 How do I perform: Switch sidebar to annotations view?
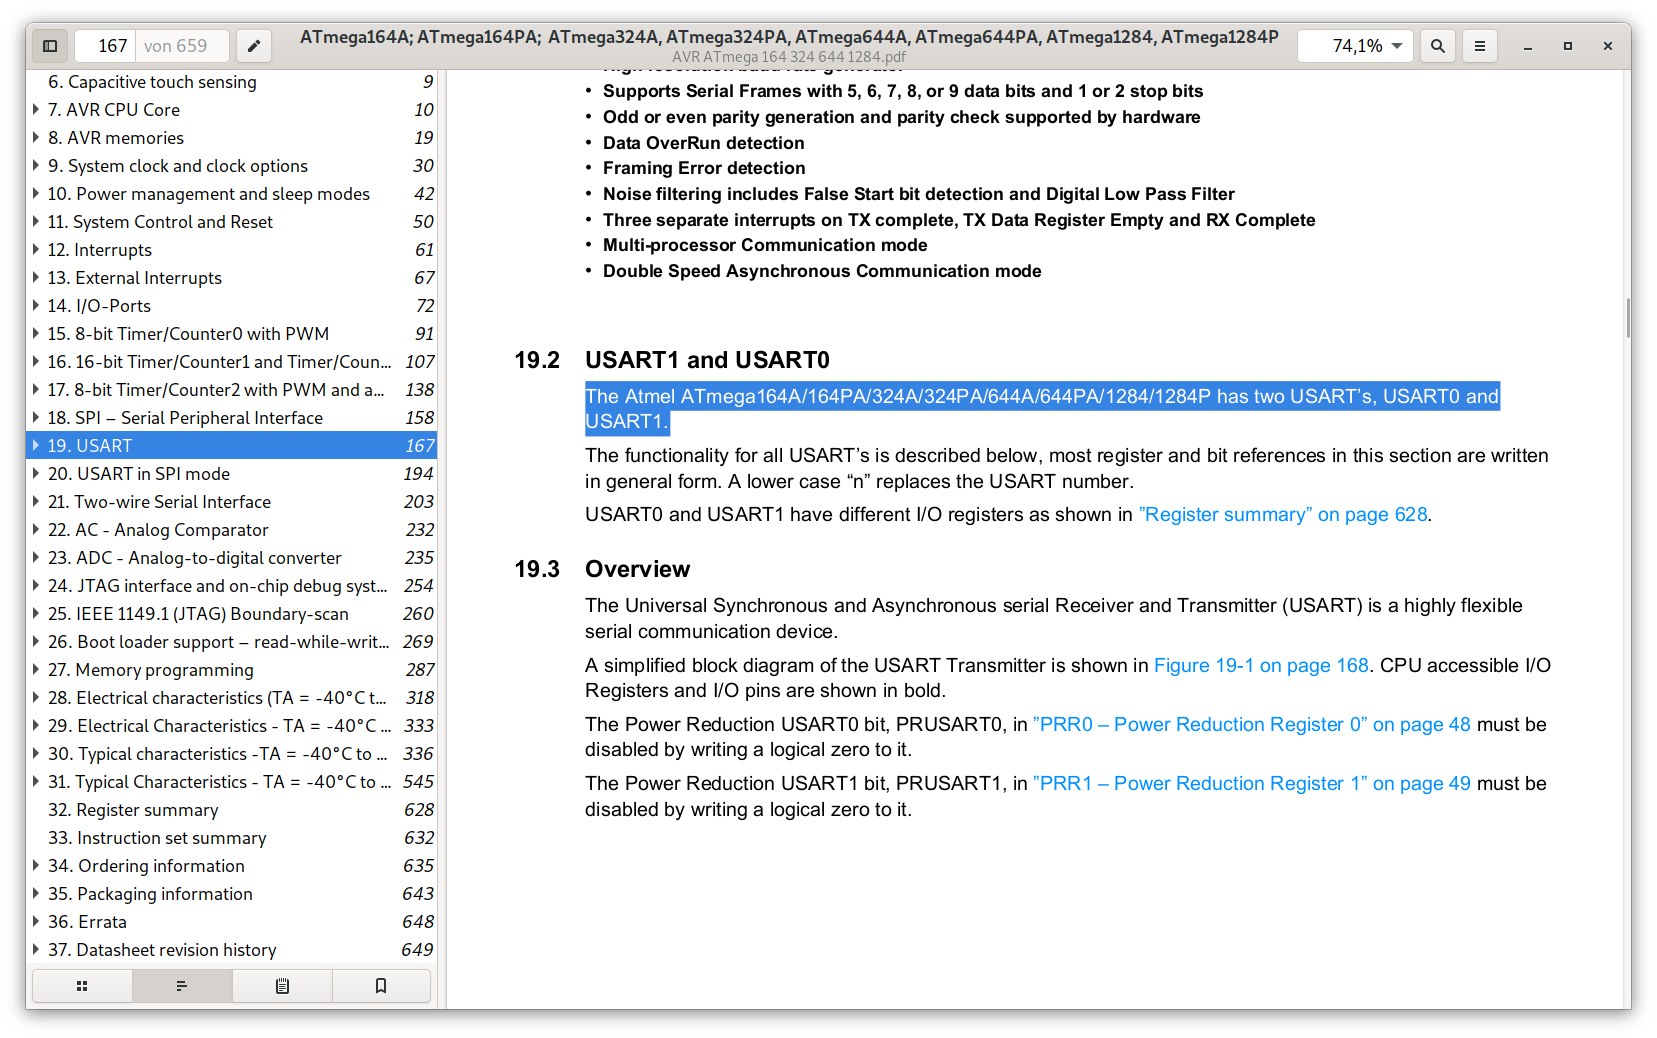click(x=282, y=986)
